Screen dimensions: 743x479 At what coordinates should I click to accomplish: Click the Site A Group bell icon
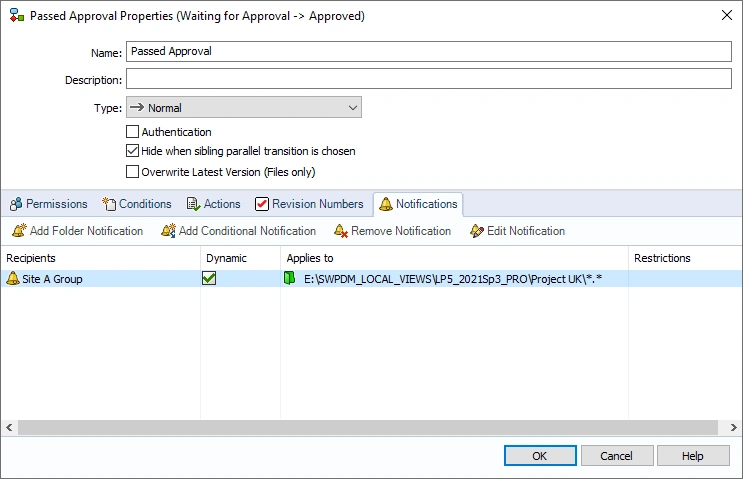[x=13, y=279]
